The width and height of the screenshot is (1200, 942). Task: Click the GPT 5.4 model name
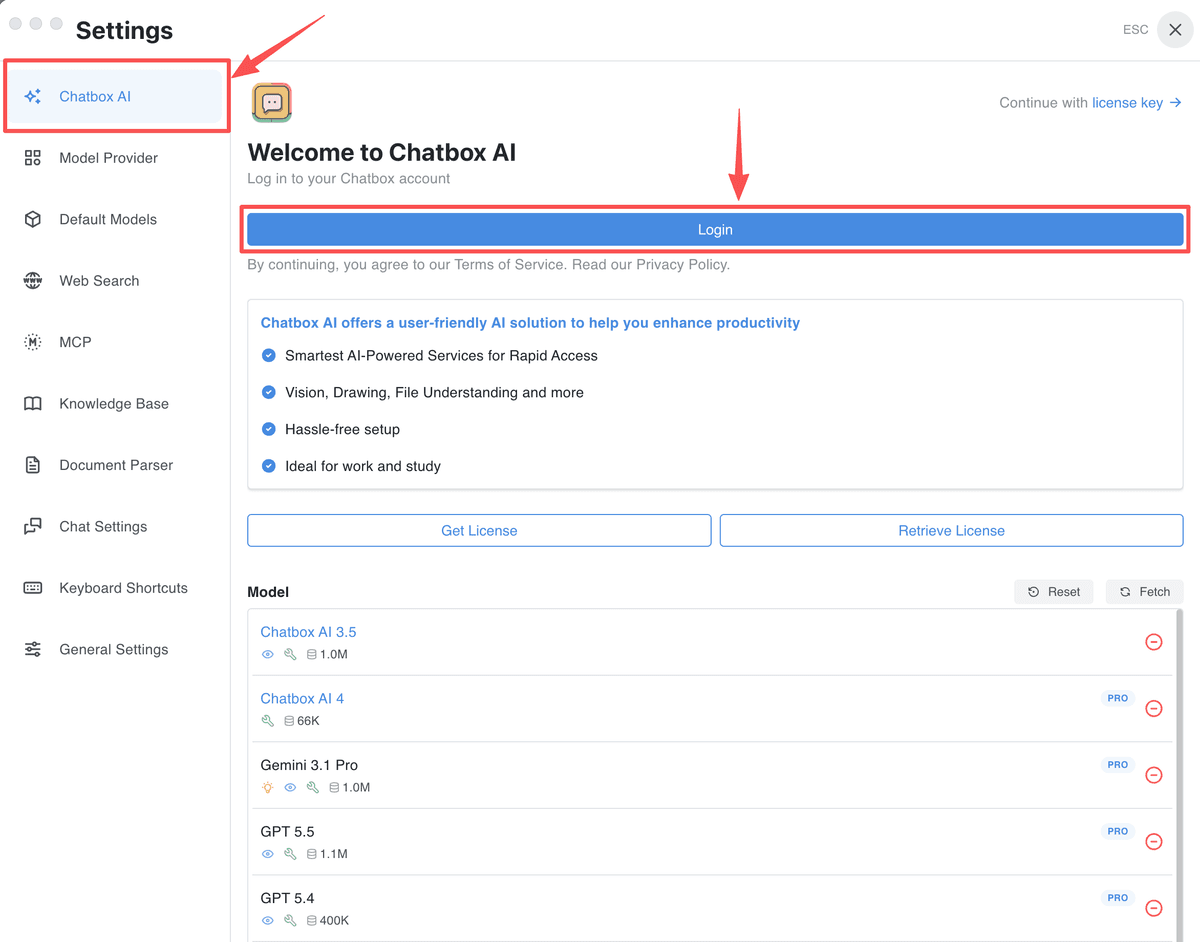(x=287, y=898)
